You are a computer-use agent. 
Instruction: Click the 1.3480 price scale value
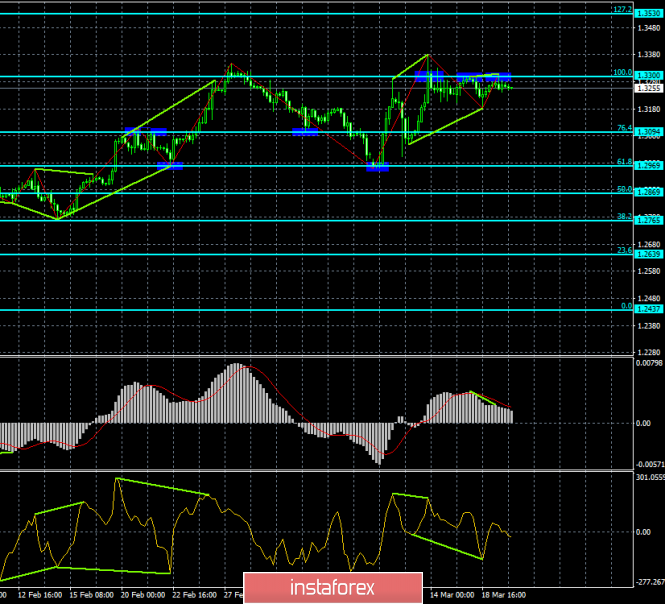pyautogui.click(x=649, y=28)
